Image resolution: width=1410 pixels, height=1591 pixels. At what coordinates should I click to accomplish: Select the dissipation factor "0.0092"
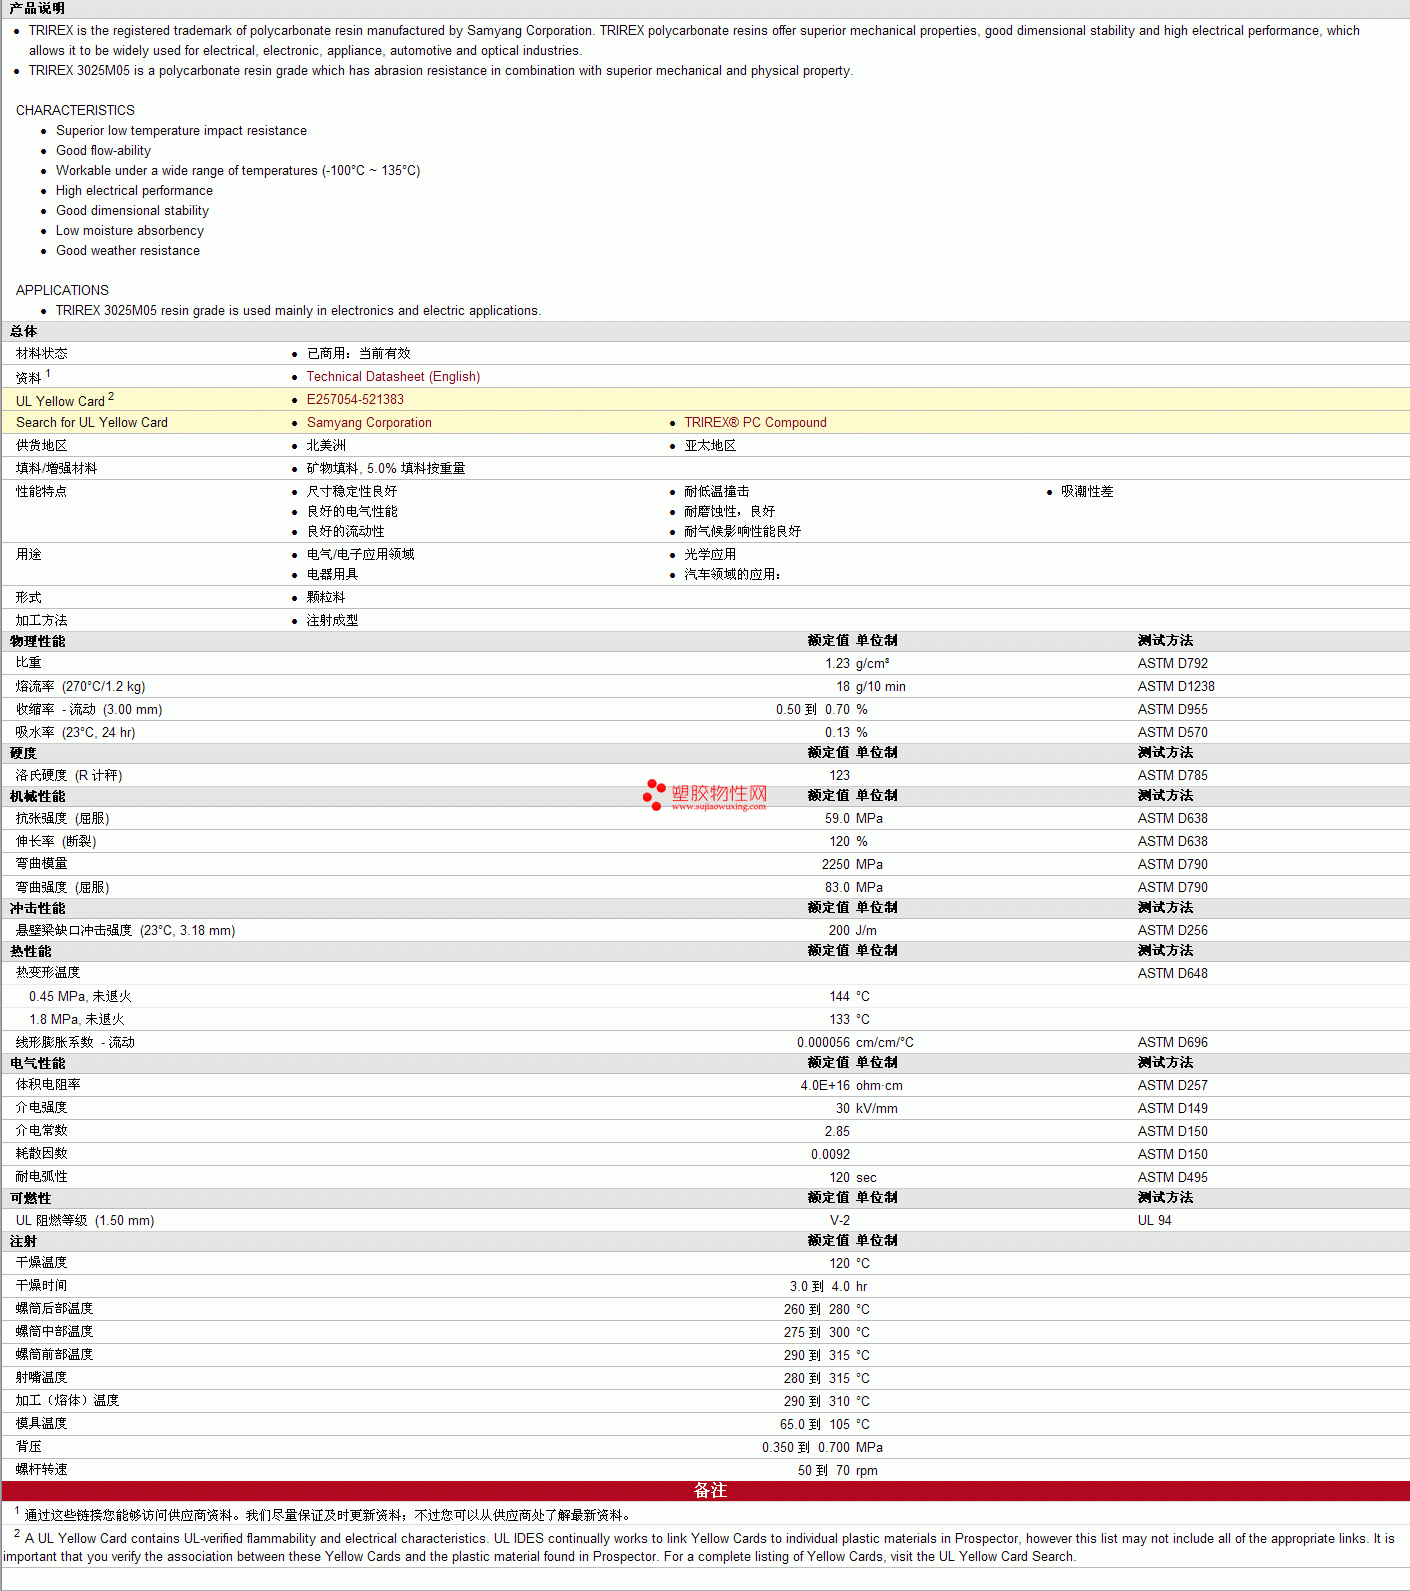tap(831, 1155)
